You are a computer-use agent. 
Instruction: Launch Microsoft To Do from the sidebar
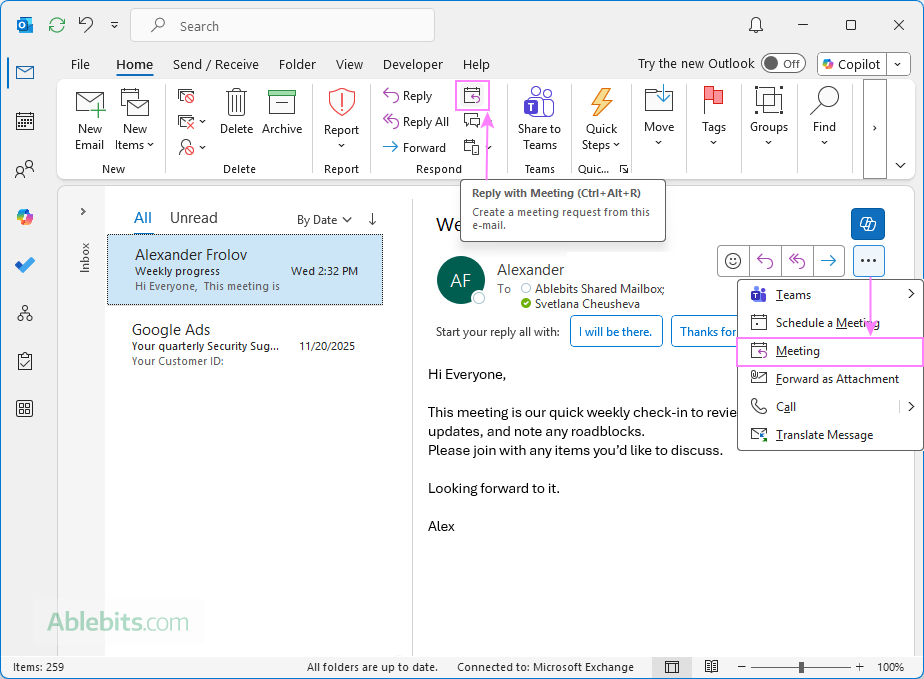click(x=24, y=265)
